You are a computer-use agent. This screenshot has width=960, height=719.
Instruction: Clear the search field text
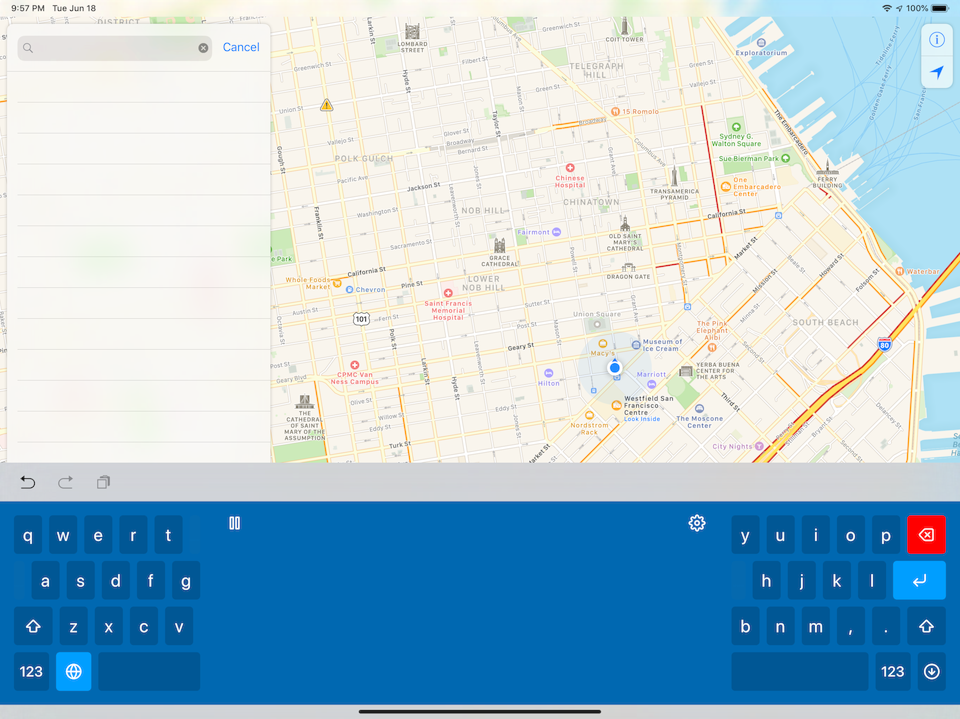(x=203, y=48)
